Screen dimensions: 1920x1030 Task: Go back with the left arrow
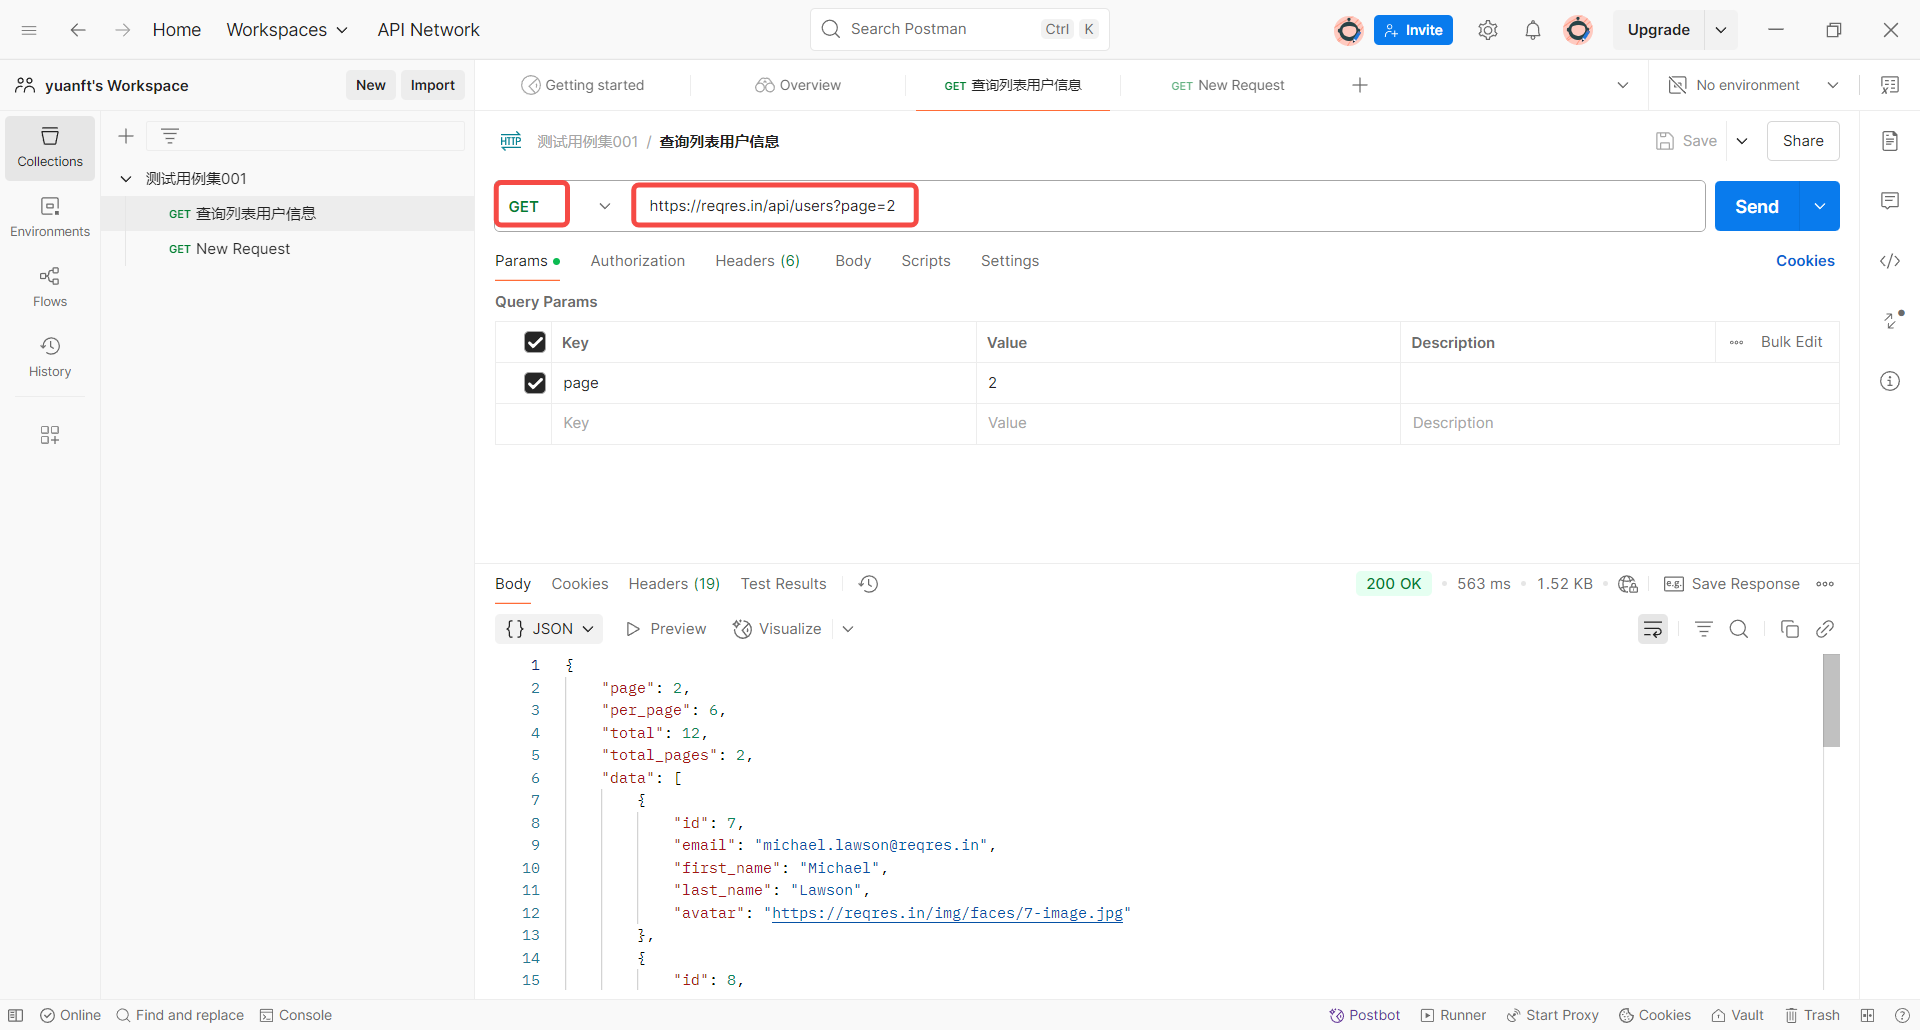pyautogui.click(x=78, y=30)
